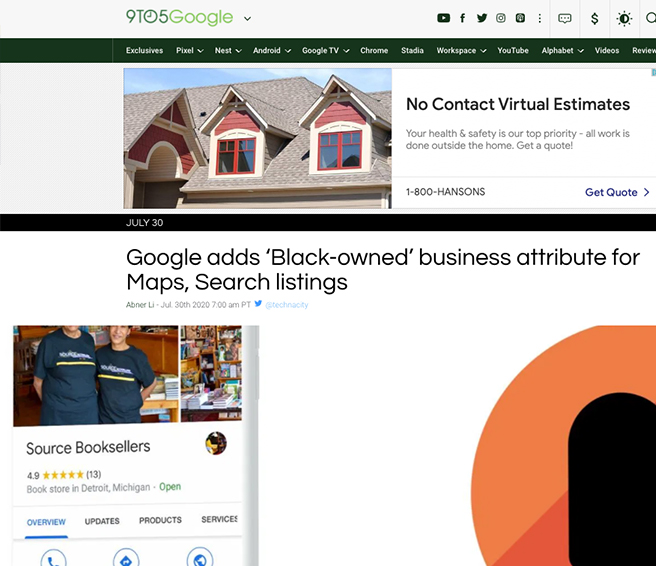
Task: Select the SERVICES tab
Action: 219,519
